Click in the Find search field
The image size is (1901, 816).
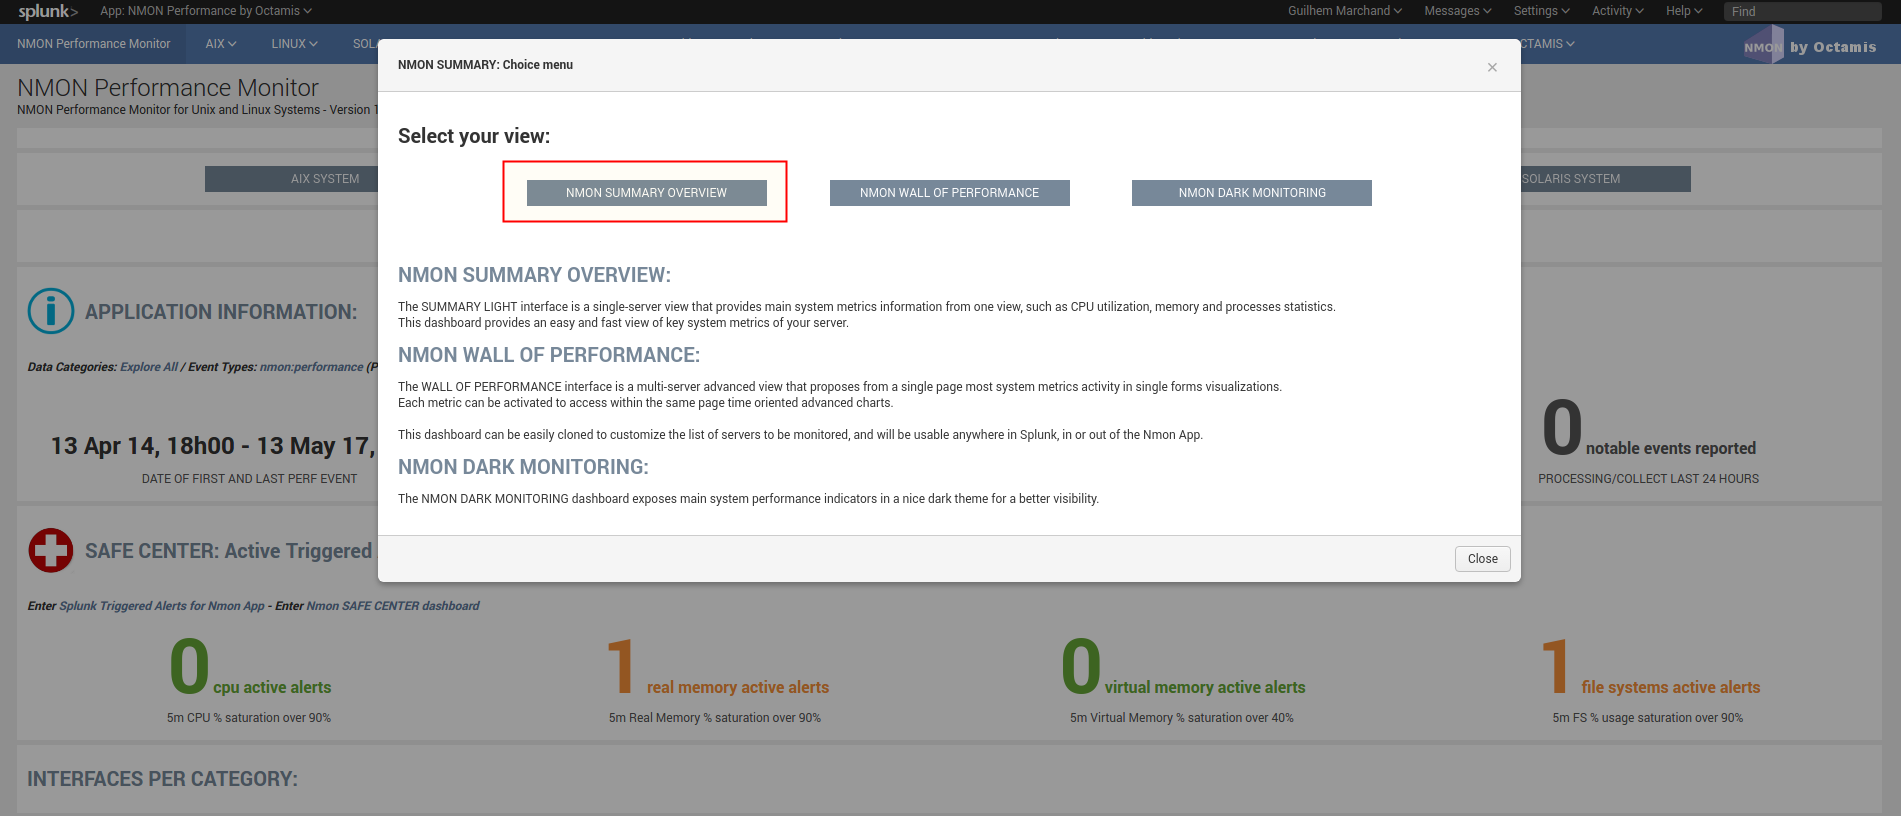1802,12
